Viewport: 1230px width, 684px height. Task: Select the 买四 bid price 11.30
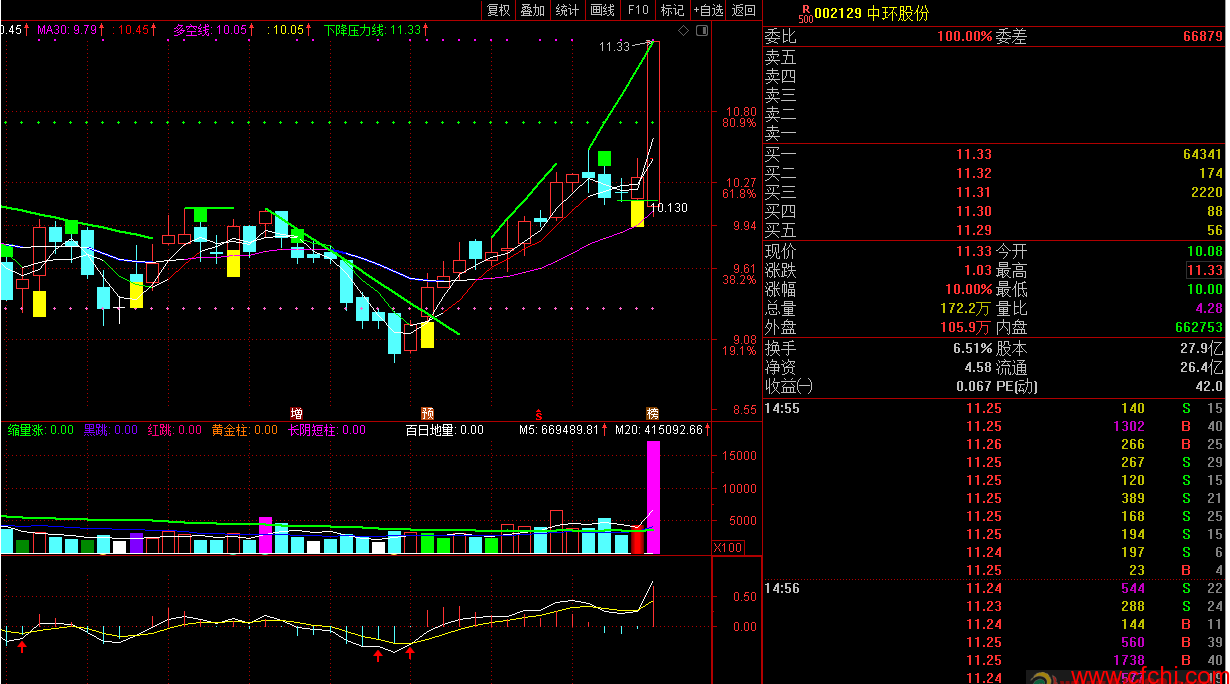tap(974, 211)
